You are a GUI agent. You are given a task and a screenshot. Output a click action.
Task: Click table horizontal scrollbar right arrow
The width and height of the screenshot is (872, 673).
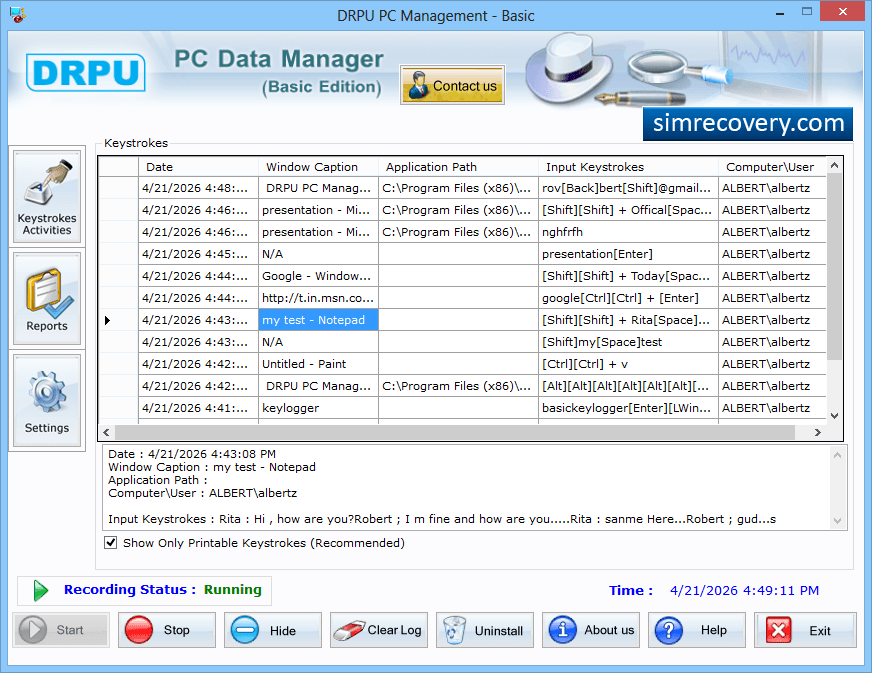(x=818, y=432)
